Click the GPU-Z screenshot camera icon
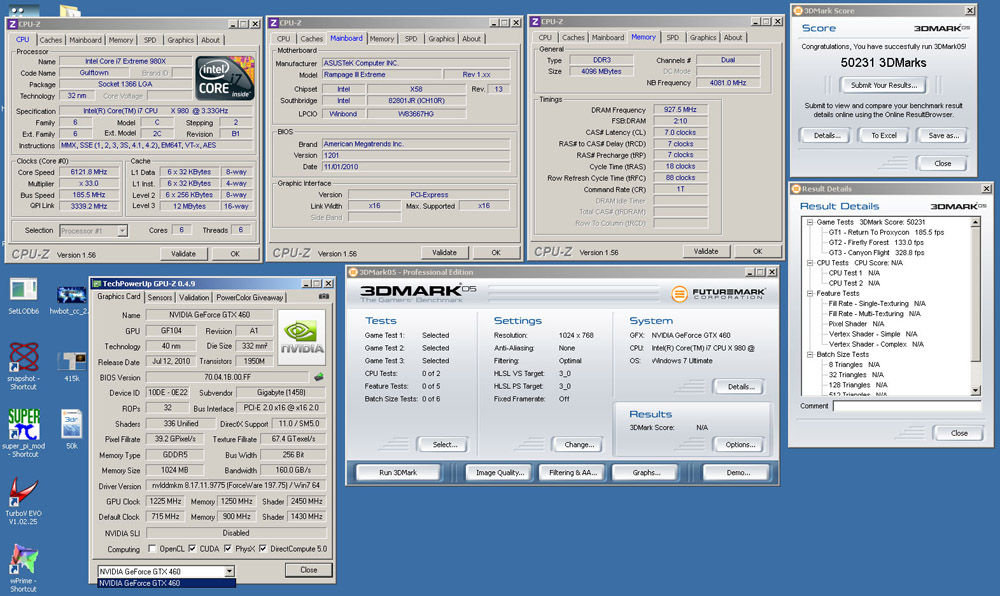The width and height of the screenshot is (1000, 596). pyautogui.click(x=324, y=297)
